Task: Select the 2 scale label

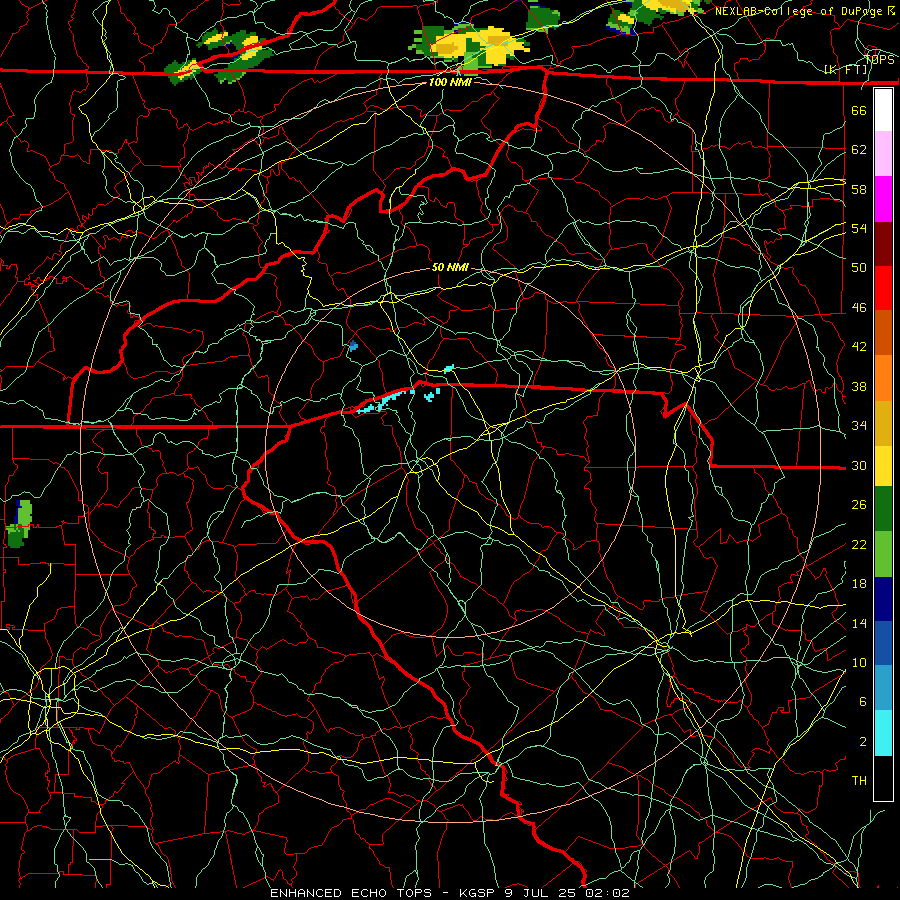Action: tap(862, 742)
